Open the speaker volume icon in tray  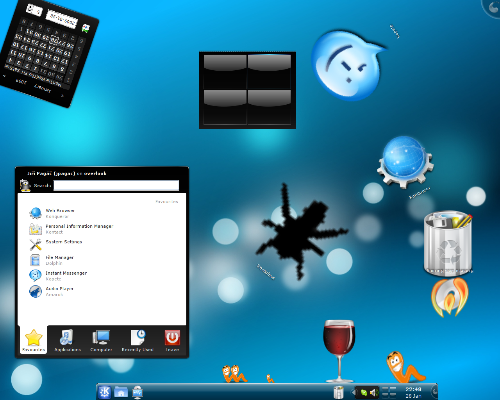point(374,393)
